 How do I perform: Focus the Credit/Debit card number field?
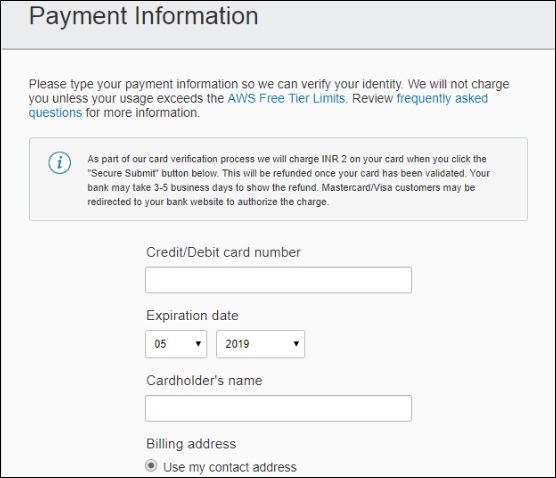(278, 280)
